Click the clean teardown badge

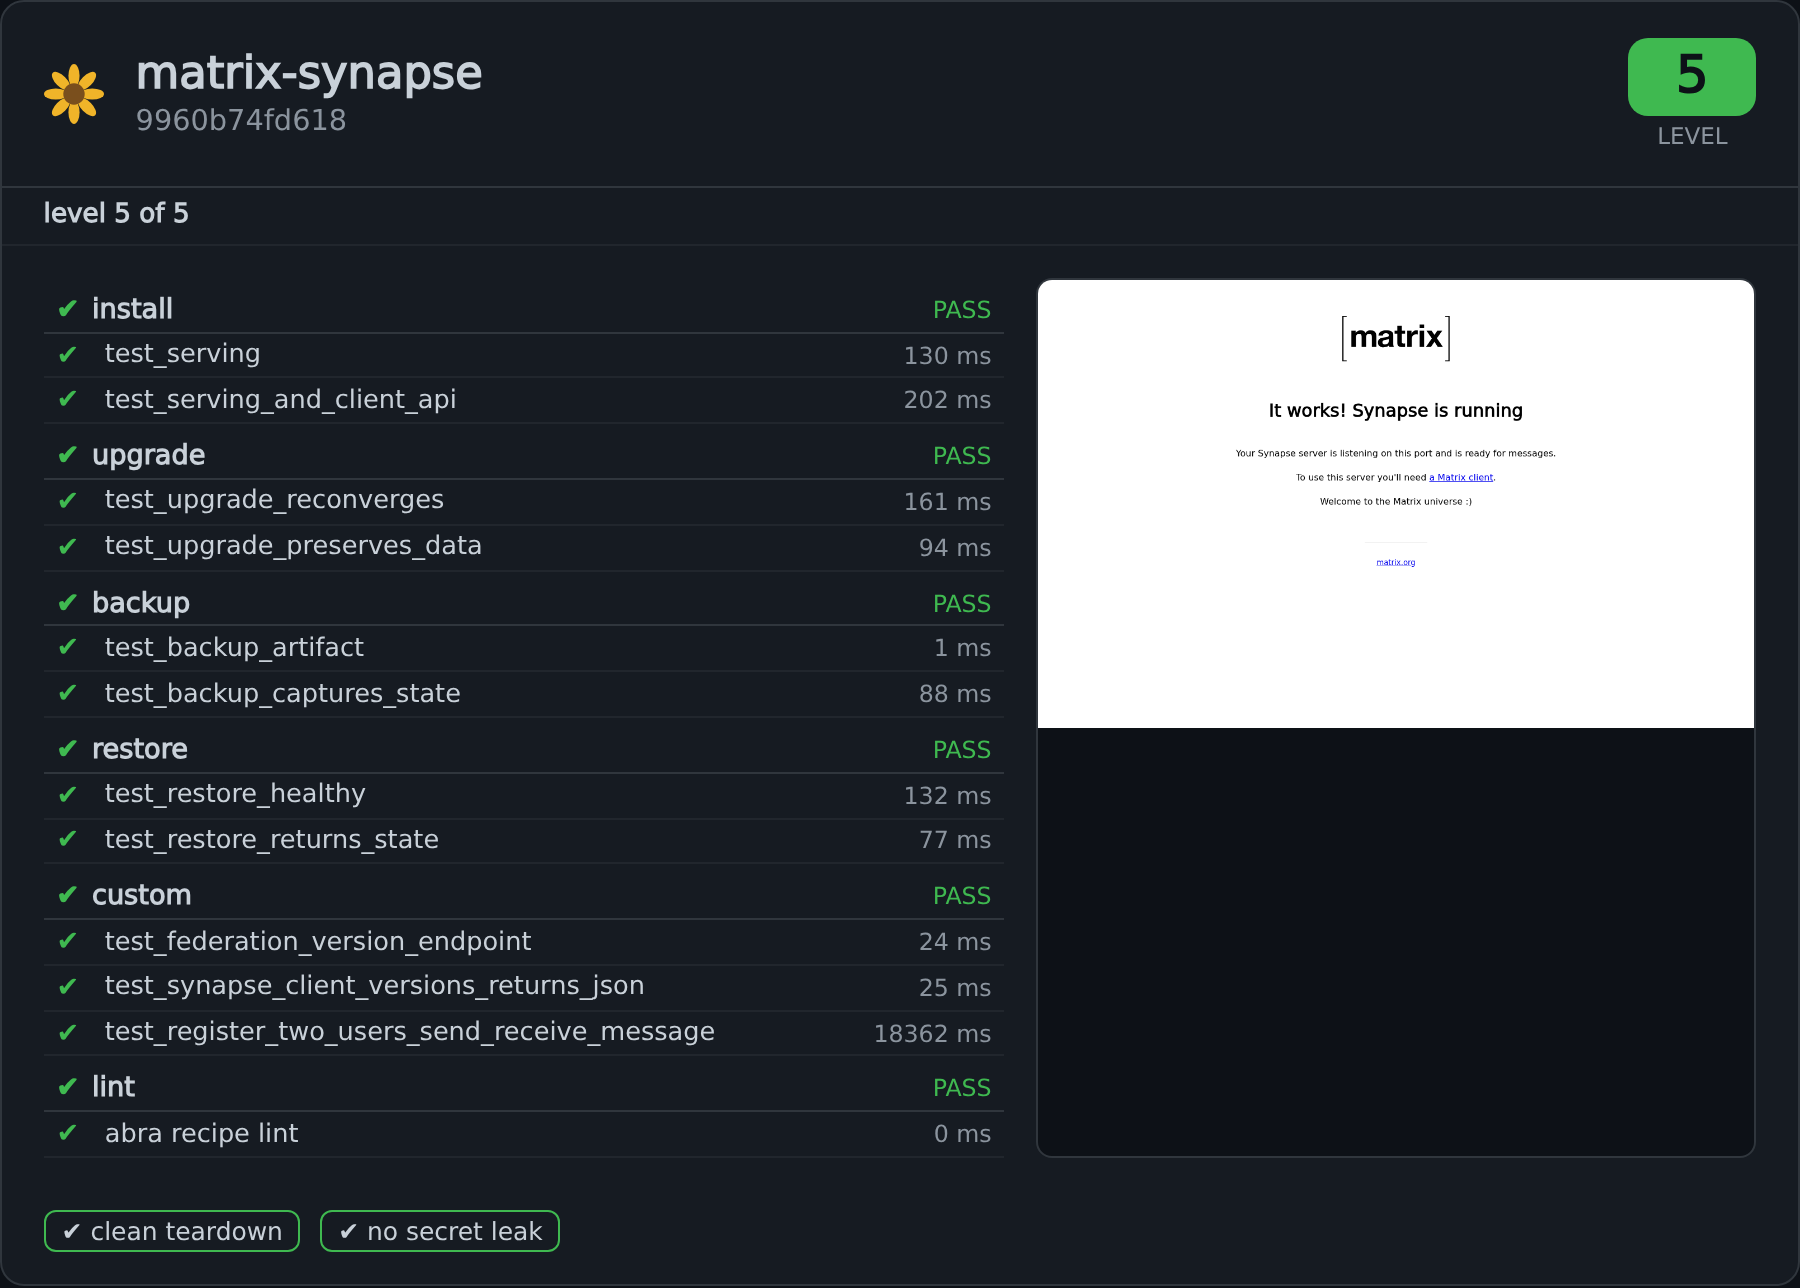[172, 1231]
